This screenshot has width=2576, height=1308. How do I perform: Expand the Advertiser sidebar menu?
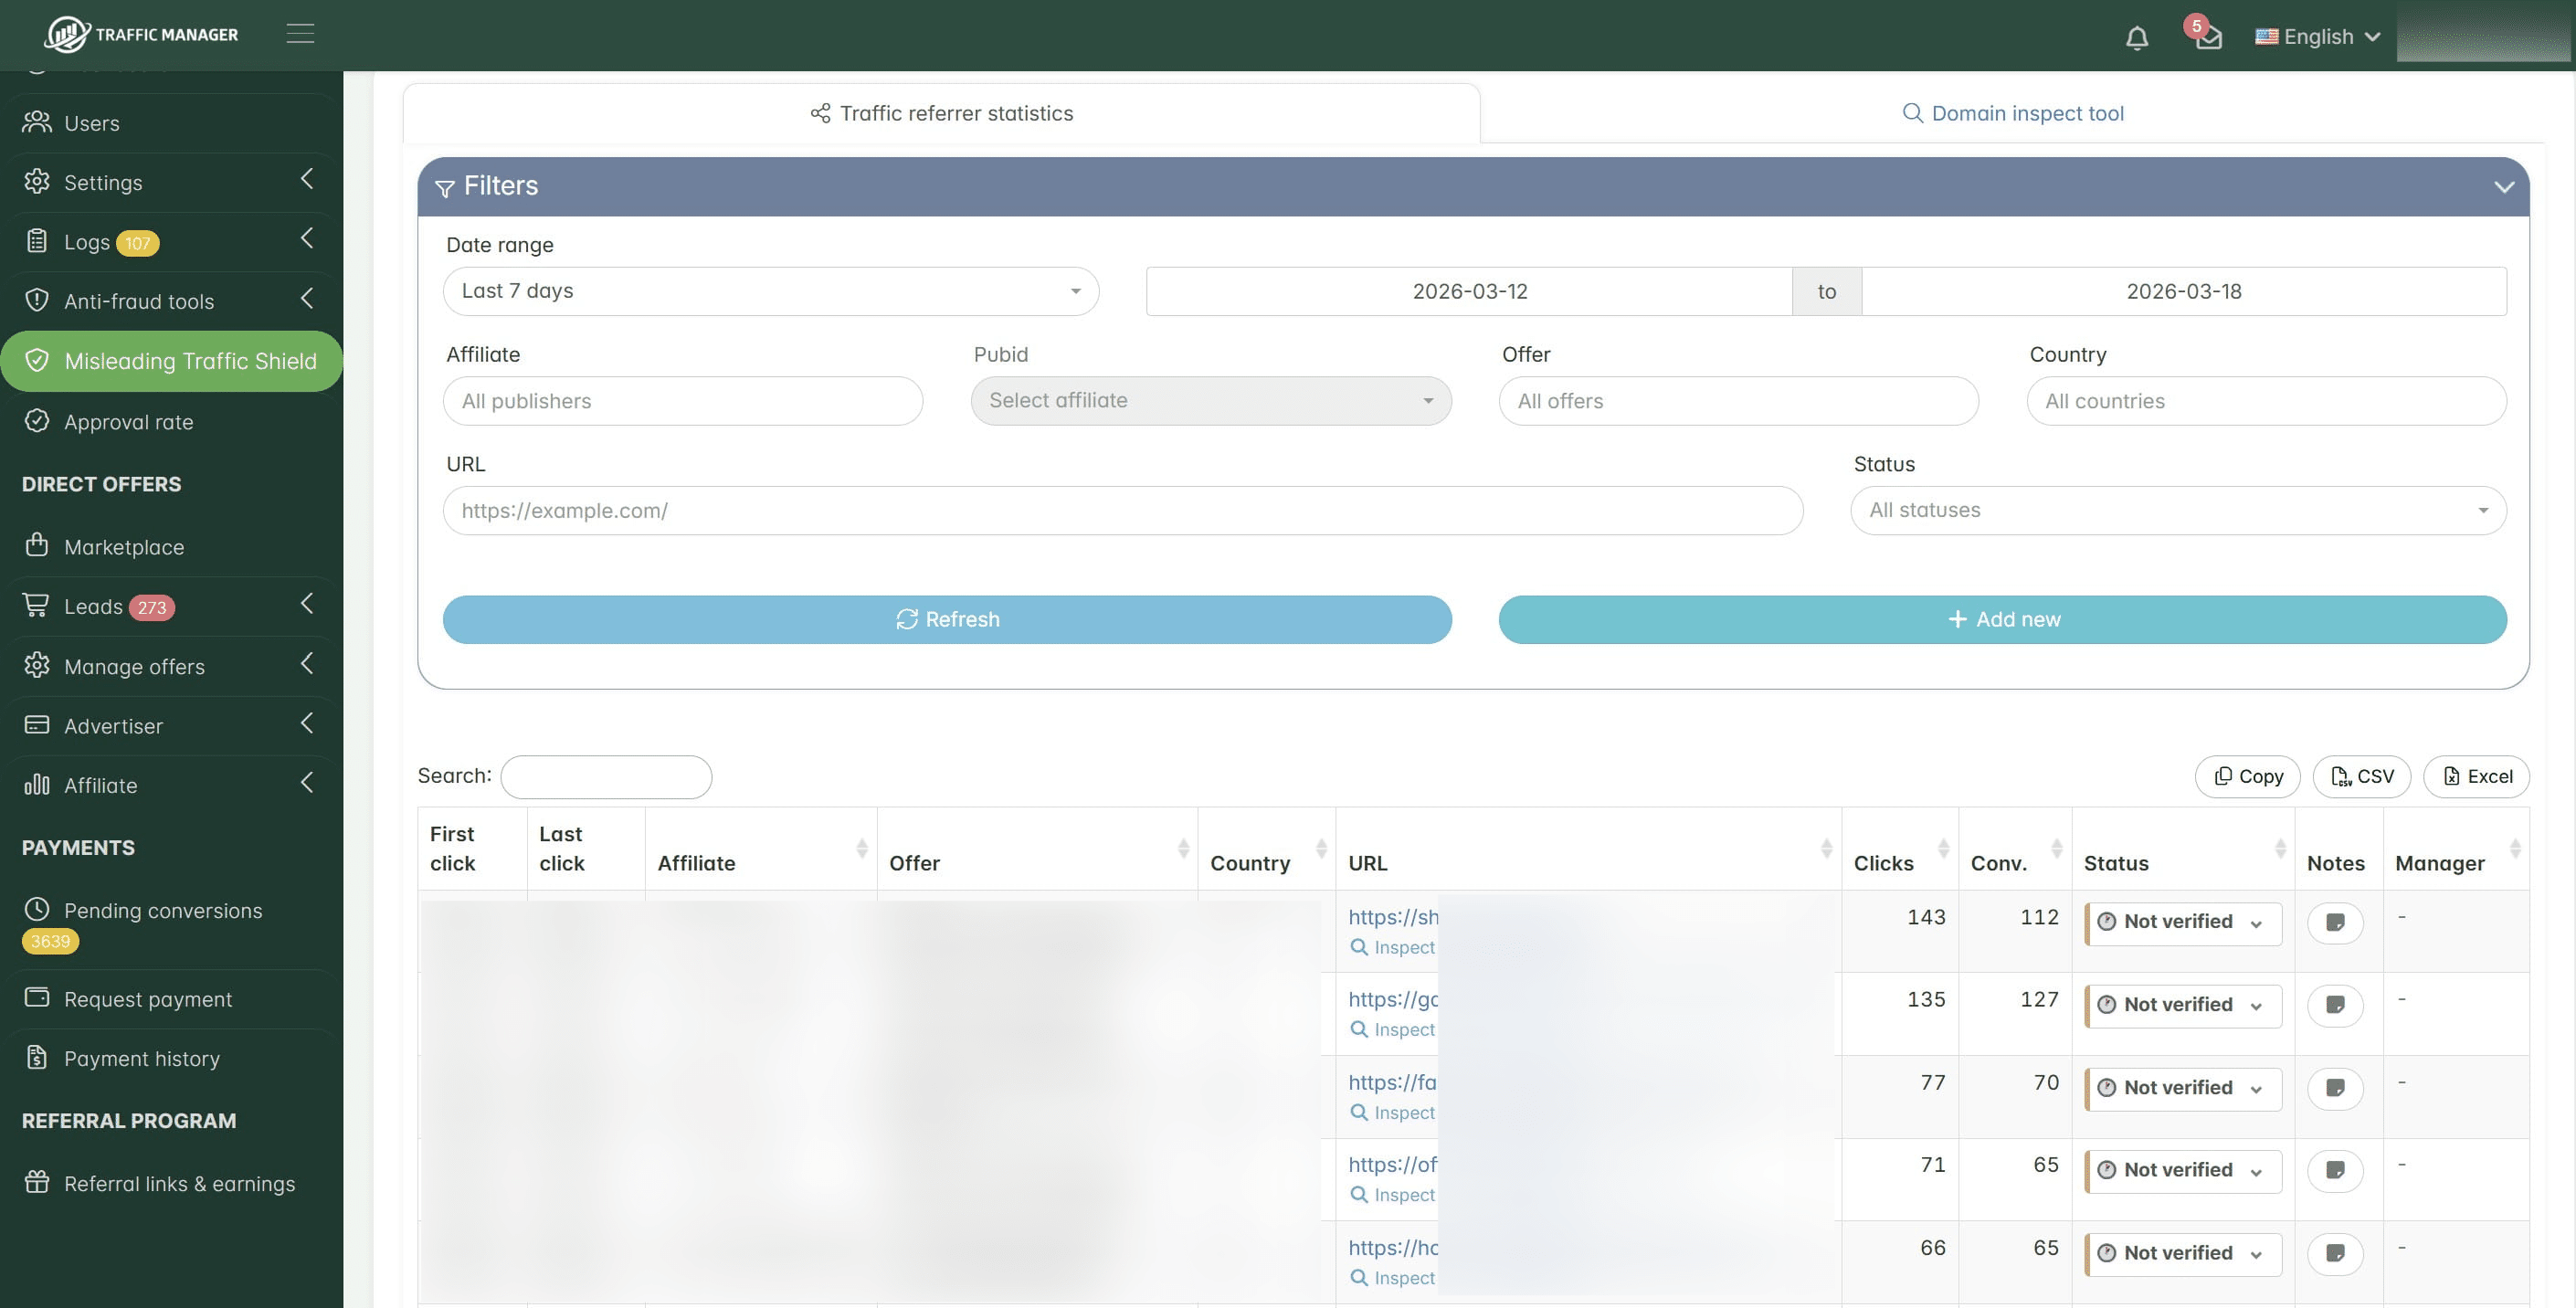click(x=171, y=726)
